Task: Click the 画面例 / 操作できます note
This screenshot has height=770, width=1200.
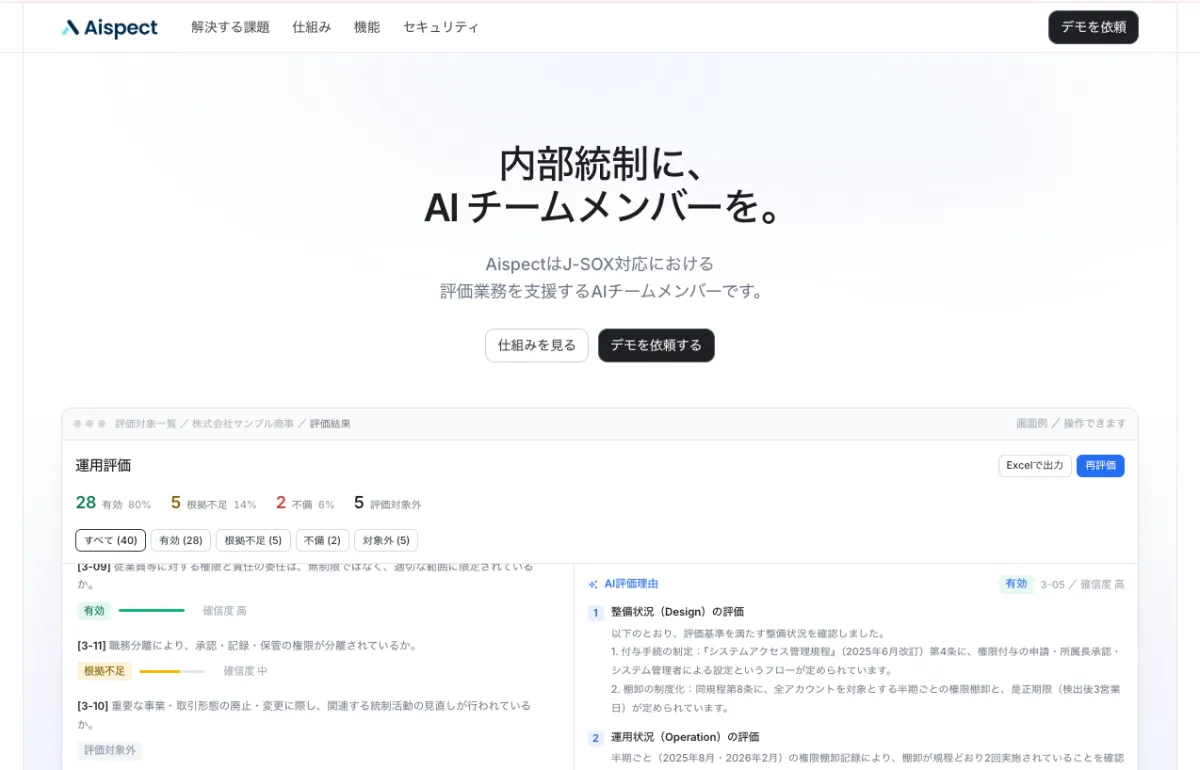Action: pos(1071,424)
